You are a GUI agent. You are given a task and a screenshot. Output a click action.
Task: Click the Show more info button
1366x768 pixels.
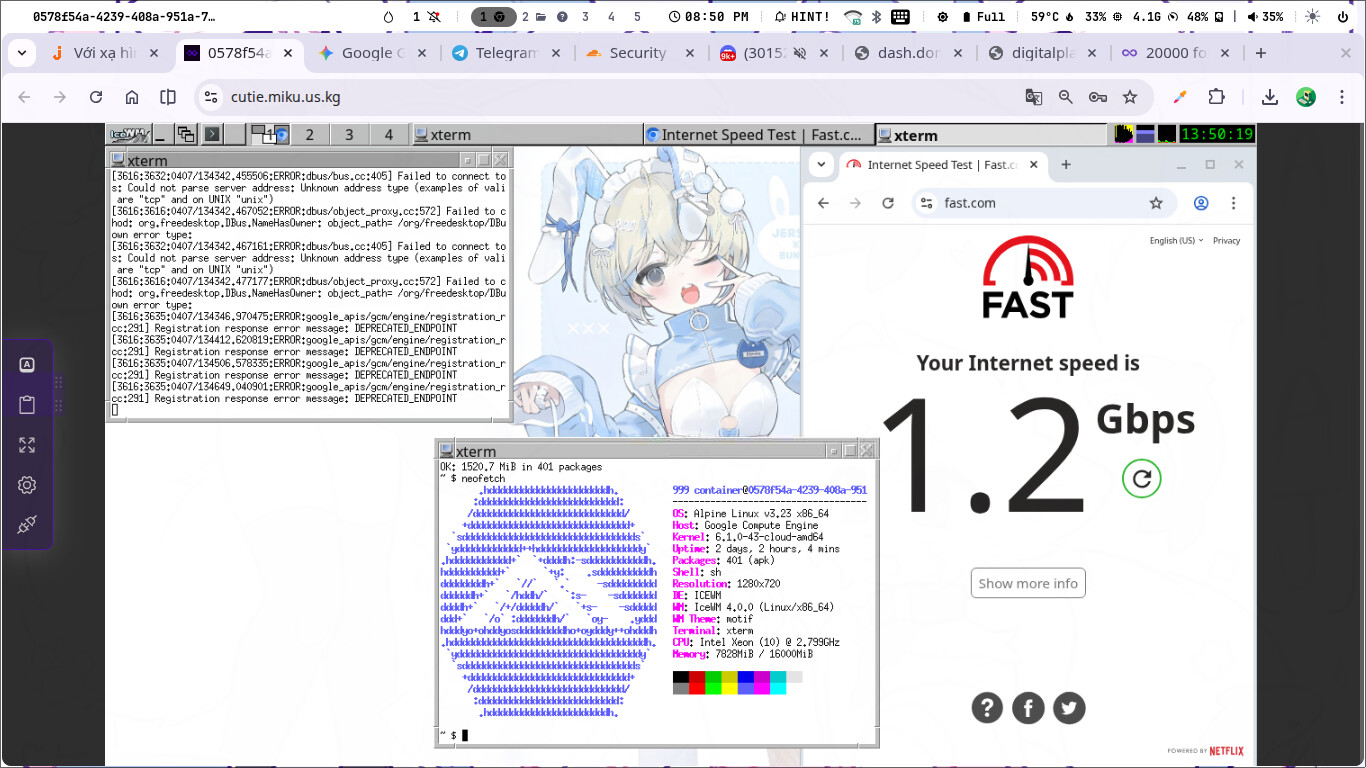1028,583
